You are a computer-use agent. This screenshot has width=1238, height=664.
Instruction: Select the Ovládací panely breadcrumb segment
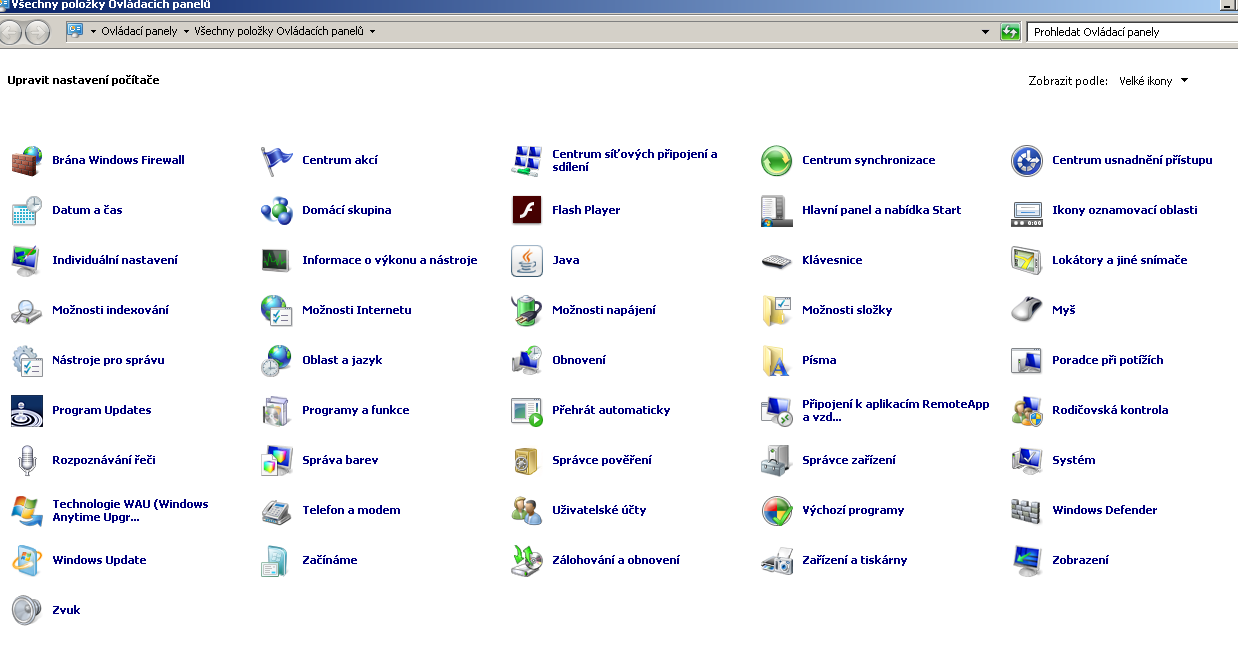pos(139,31)
